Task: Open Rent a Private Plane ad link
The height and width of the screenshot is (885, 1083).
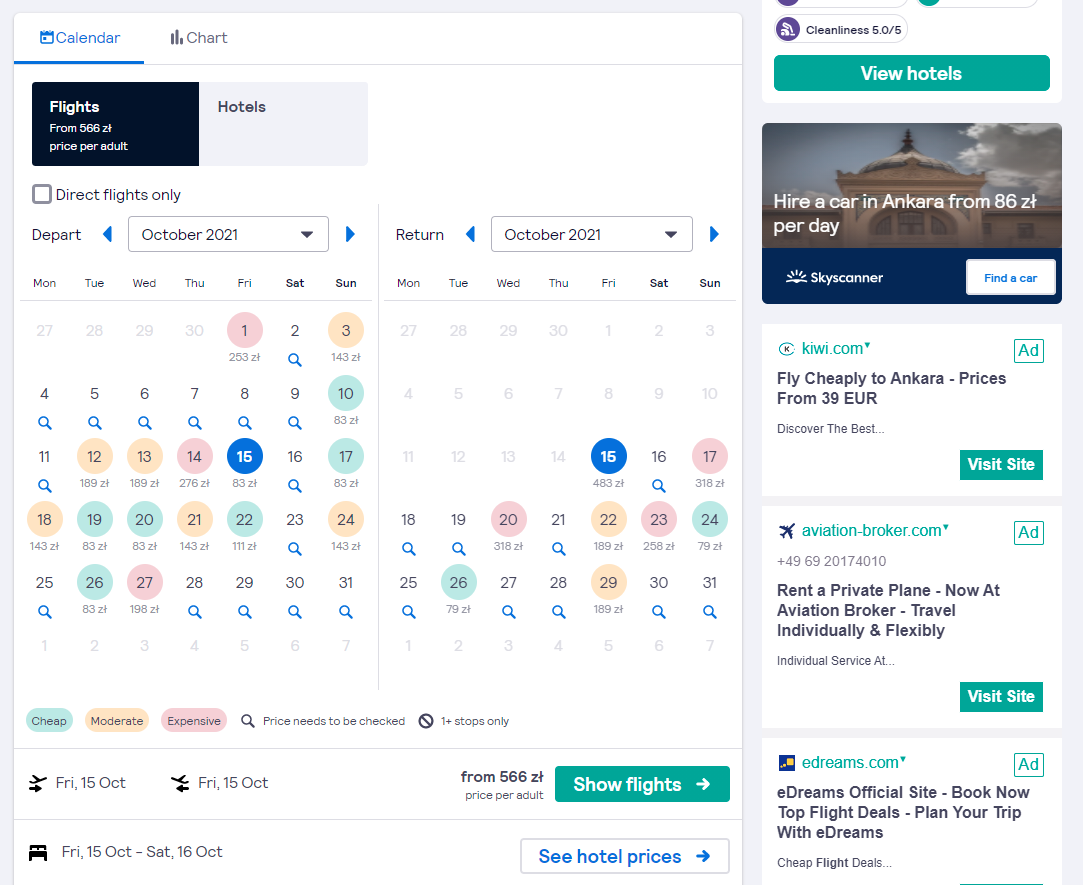Action: [x=888, y=611]
